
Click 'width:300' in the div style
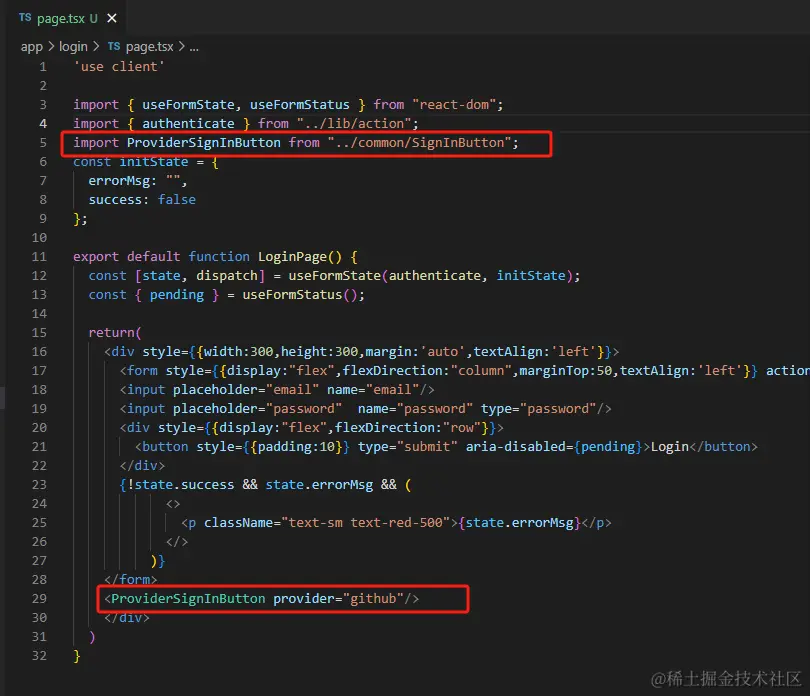coord(238,352)
